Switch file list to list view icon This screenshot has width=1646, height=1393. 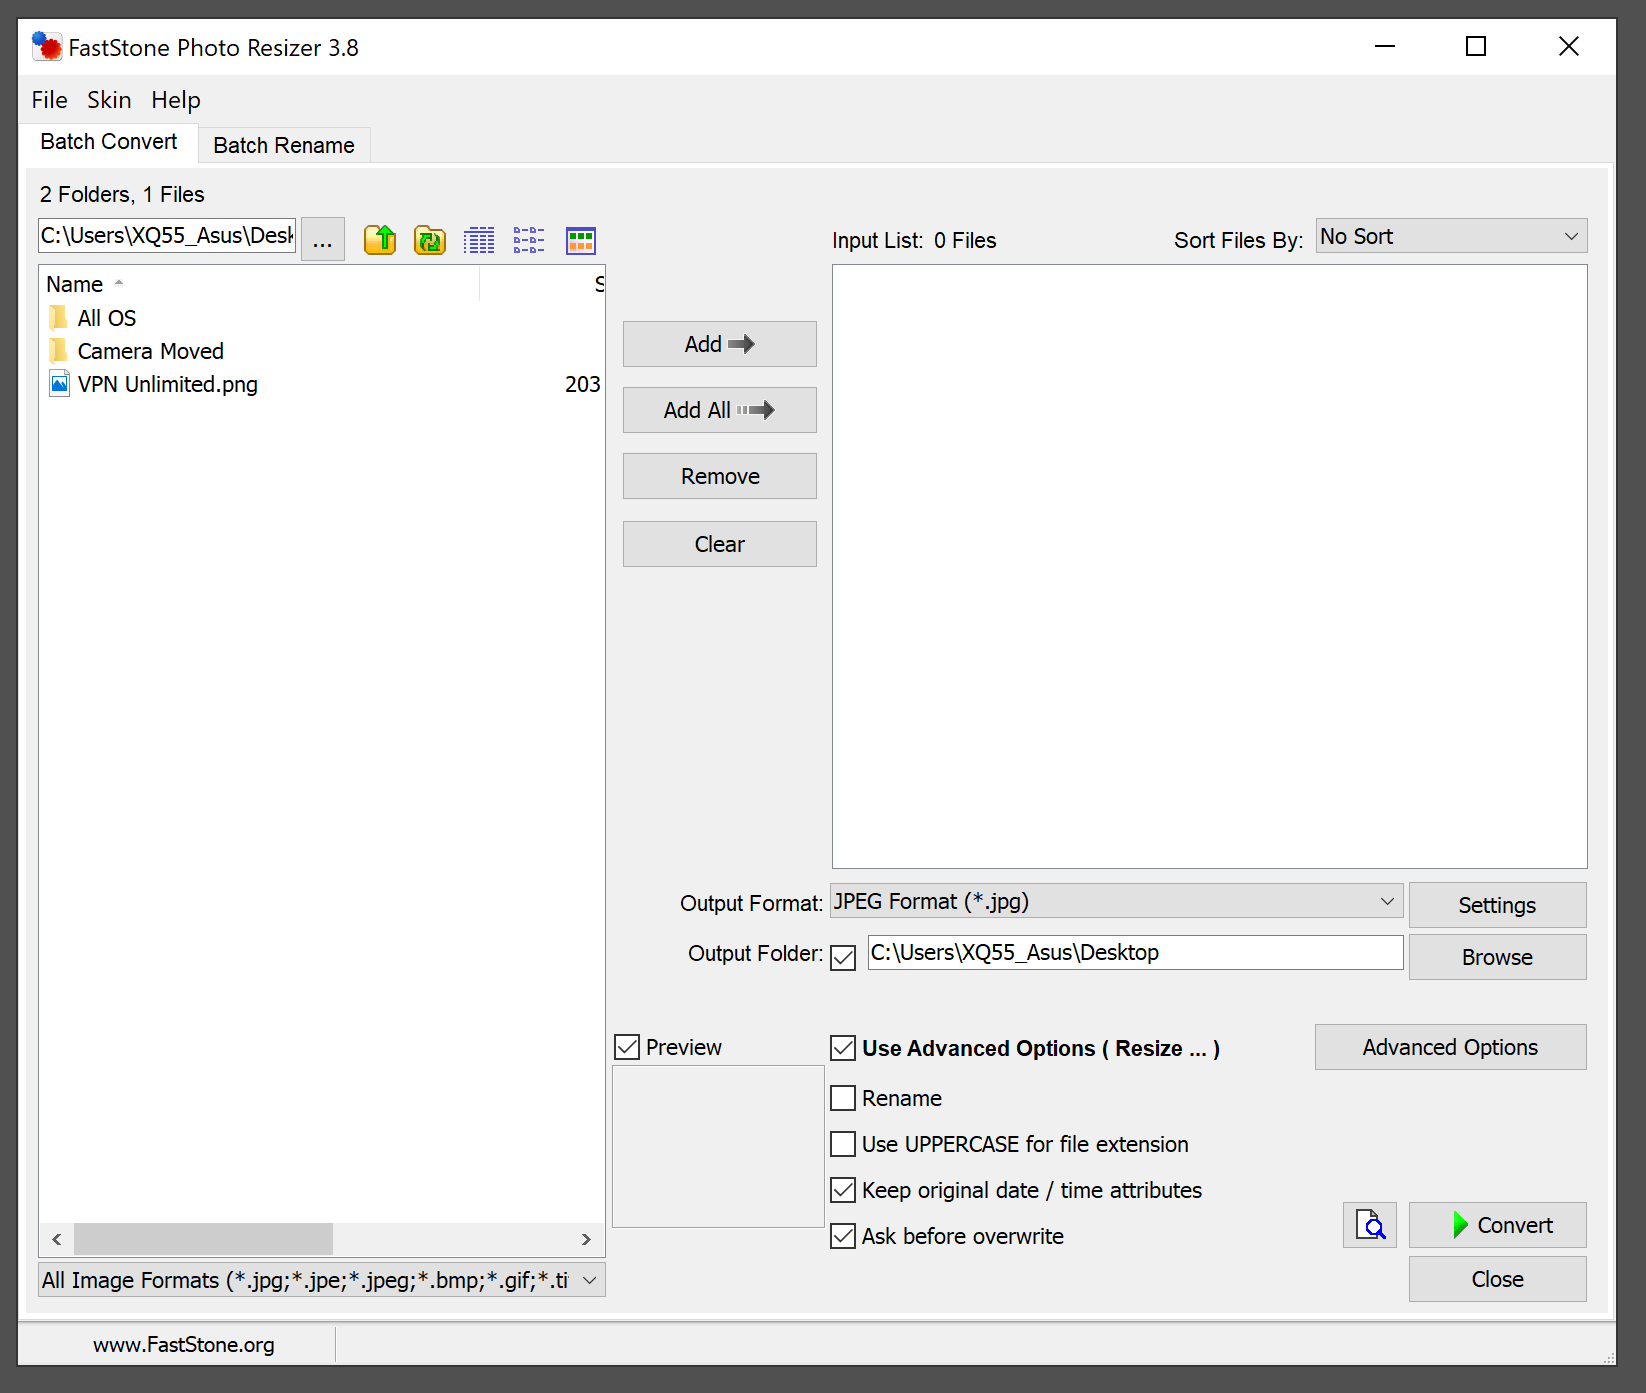coord(529,240)
